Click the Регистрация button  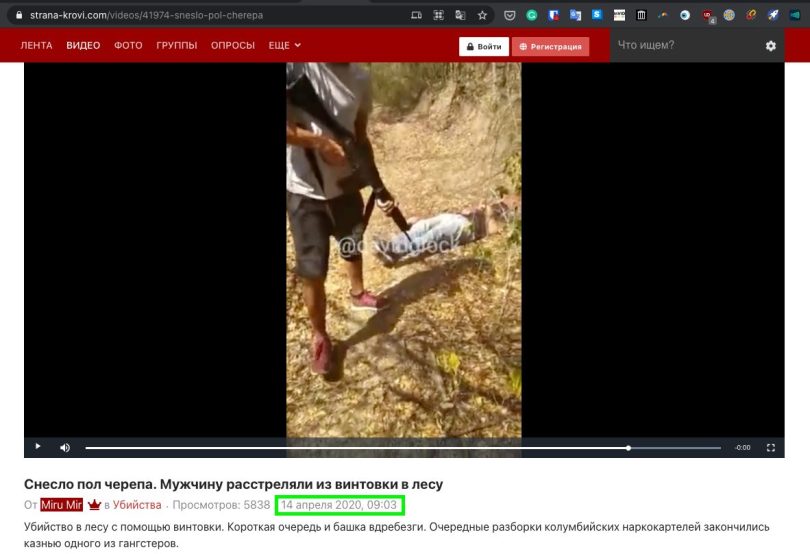(x=551, y=46)
